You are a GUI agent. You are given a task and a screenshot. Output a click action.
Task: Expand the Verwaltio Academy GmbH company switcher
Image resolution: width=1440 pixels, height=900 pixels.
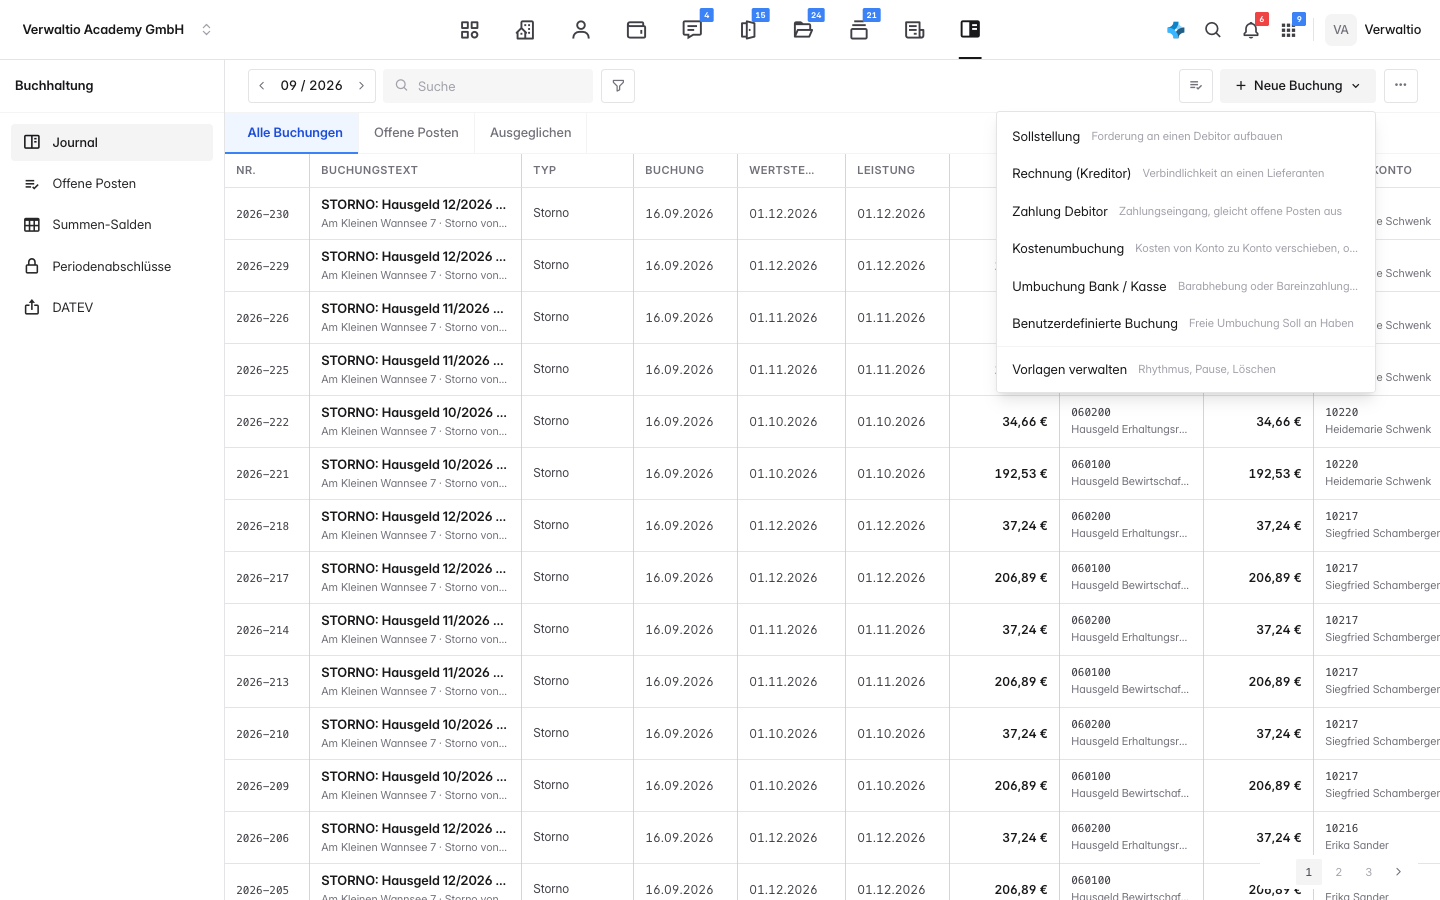coord(118,30)
